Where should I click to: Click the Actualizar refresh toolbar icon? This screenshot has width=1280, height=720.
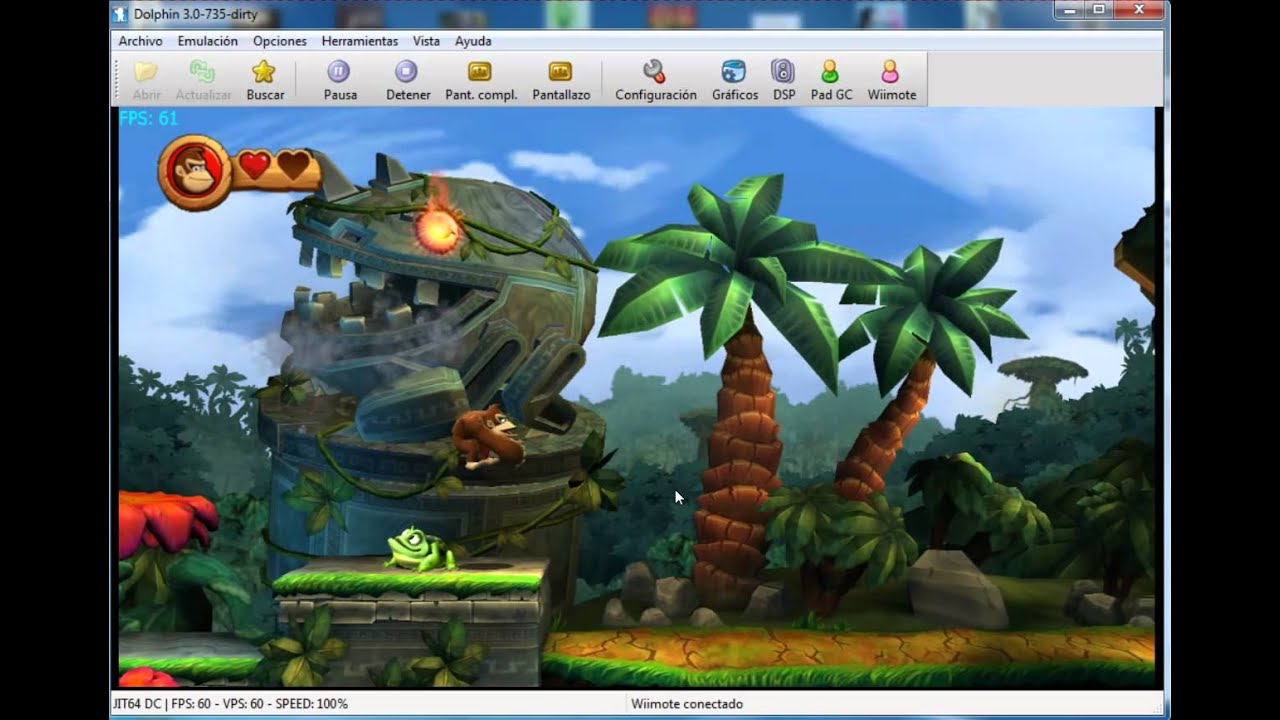tap(203, 72)
